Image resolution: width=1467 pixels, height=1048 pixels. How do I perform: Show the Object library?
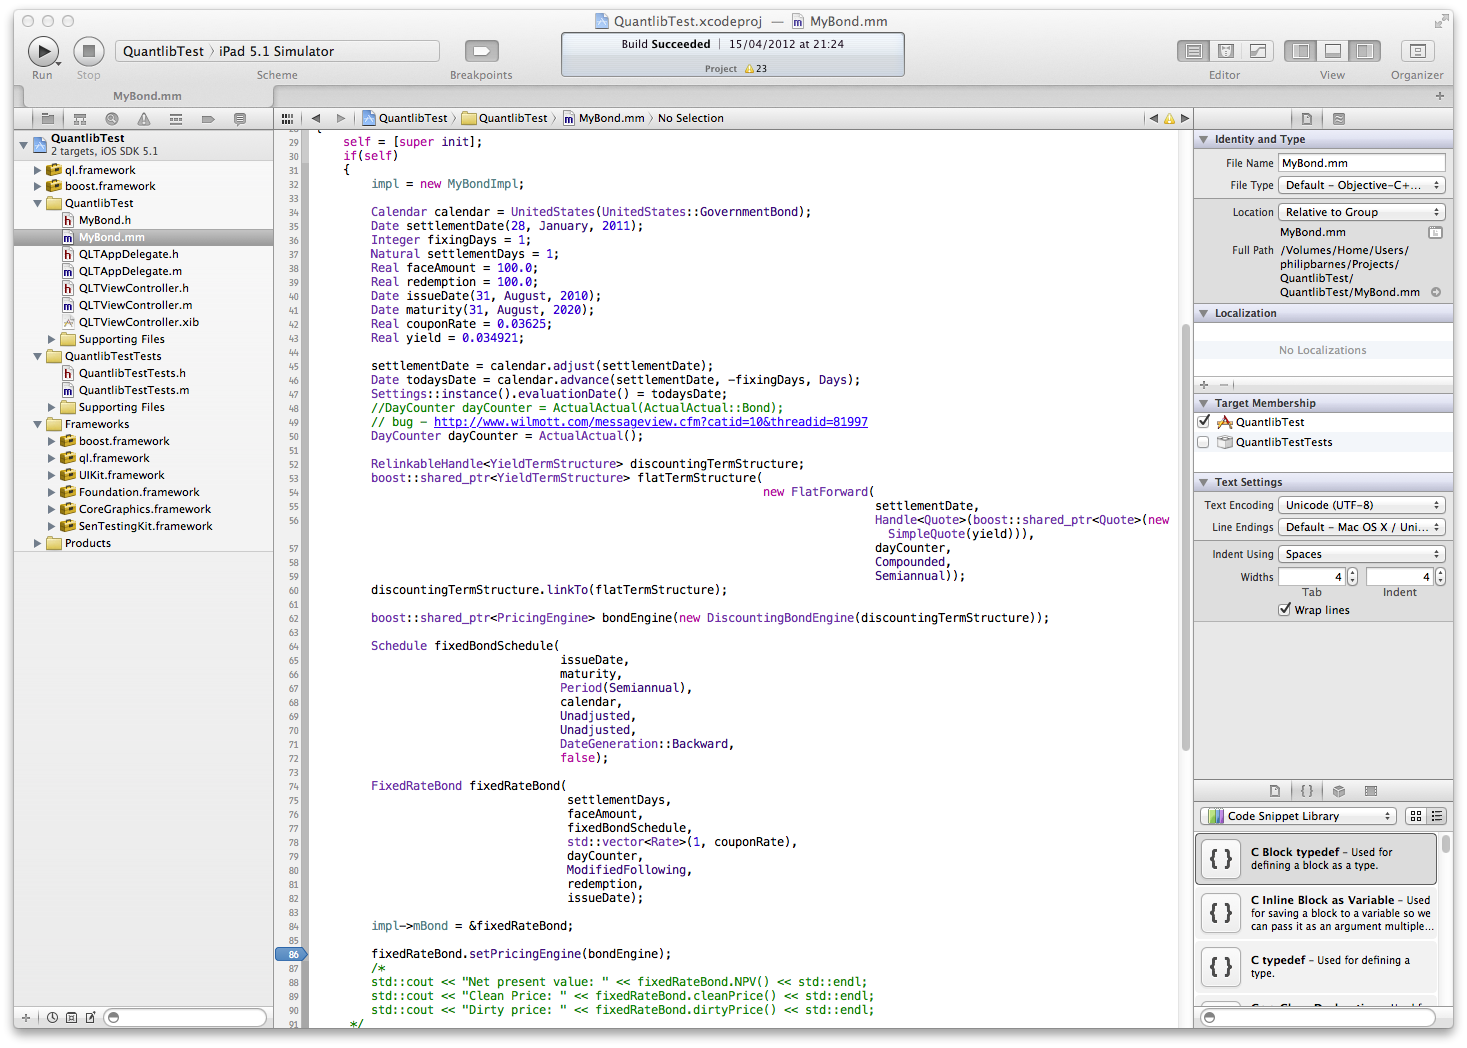(x=1339, y=790)
